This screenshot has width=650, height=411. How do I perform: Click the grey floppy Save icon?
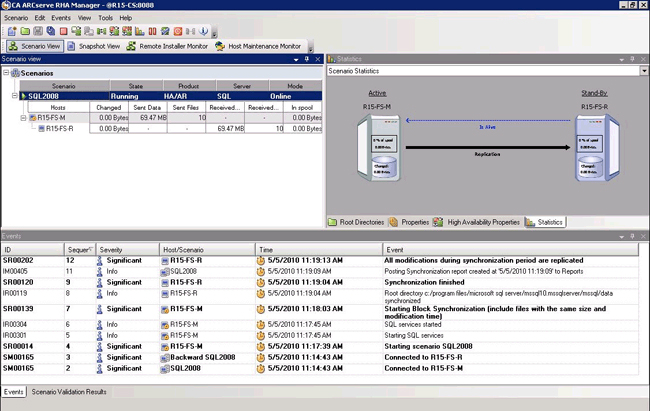pyautogui.click(x=38, y=31)
